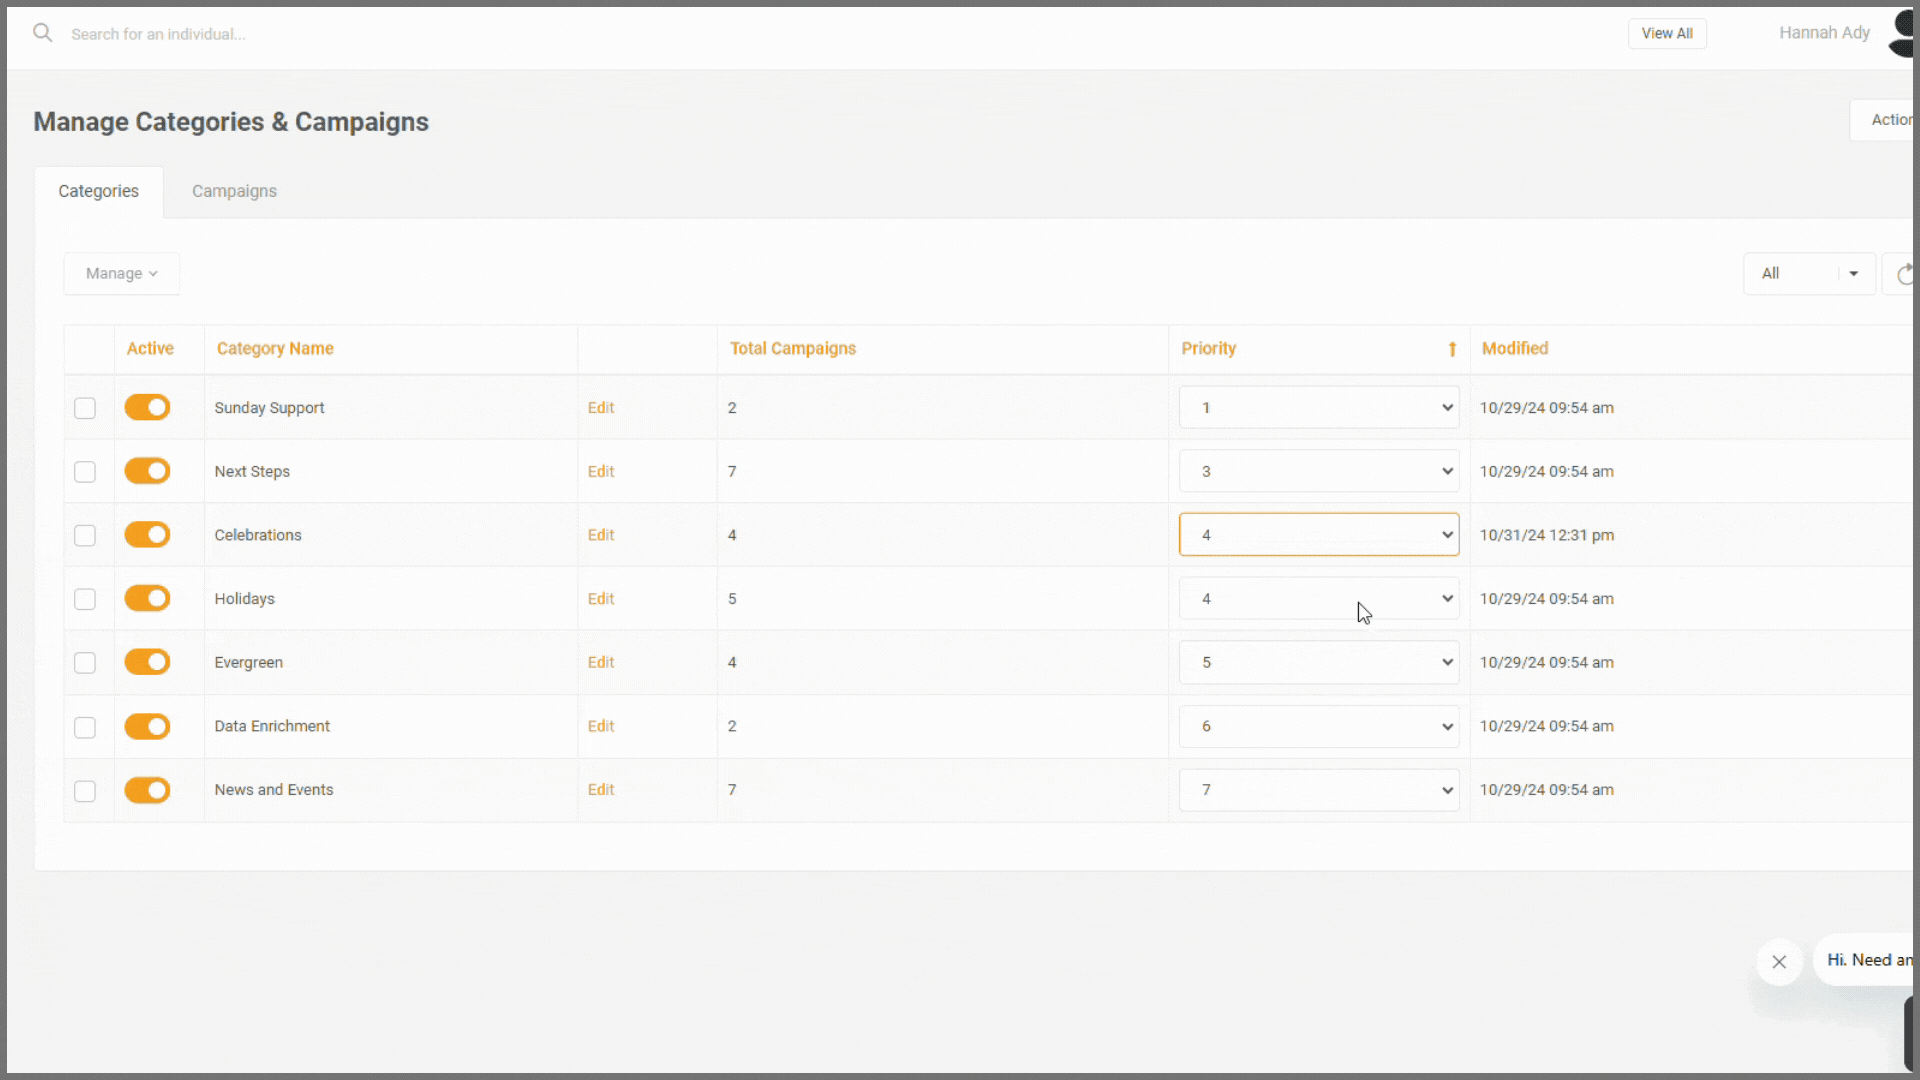Click the search magnifying glass icon
Screen dimensions: 1920x1080
tap(42, 32)
